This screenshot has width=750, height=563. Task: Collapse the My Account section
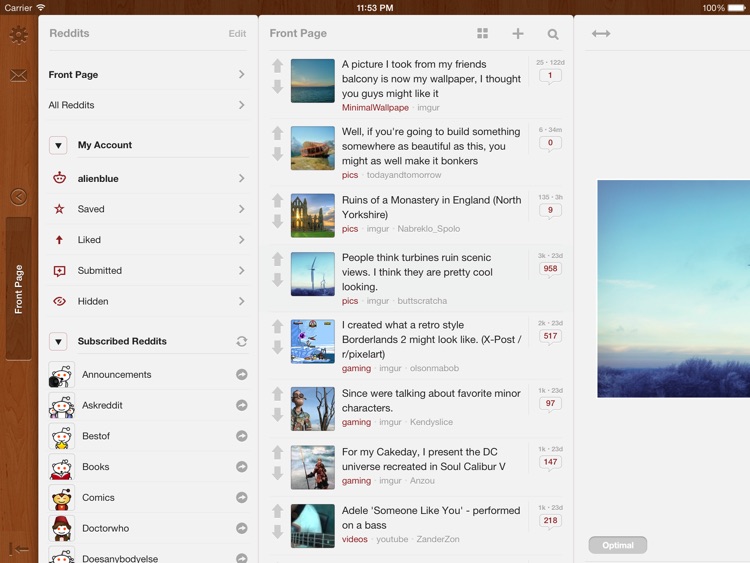coord(58,145)
